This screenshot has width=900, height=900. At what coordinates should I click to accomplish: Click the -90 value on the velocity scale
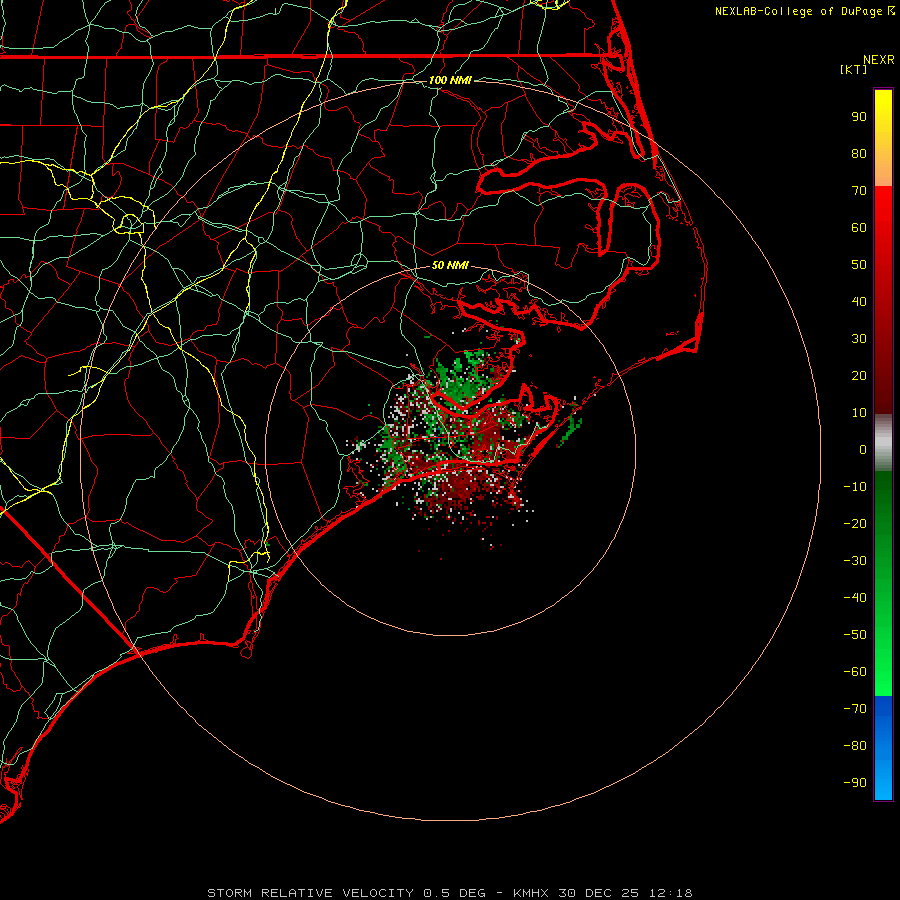[855, 782]
